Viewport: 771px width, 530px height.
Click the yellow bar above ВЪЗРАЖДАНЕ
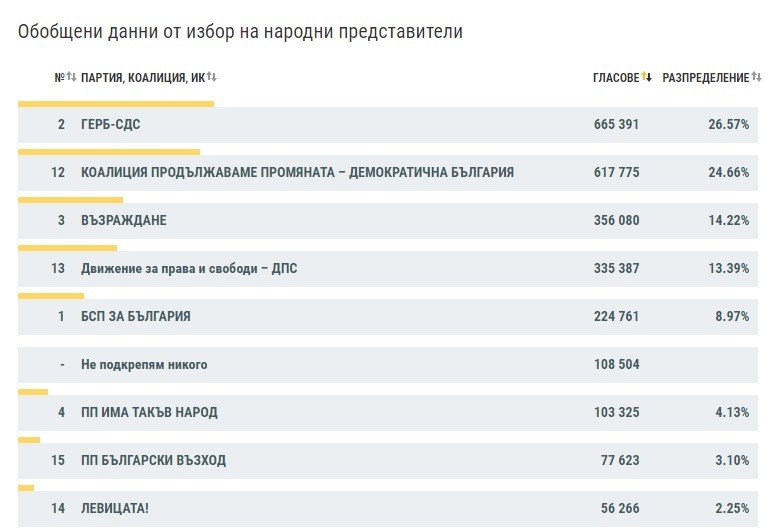[70, 199]
